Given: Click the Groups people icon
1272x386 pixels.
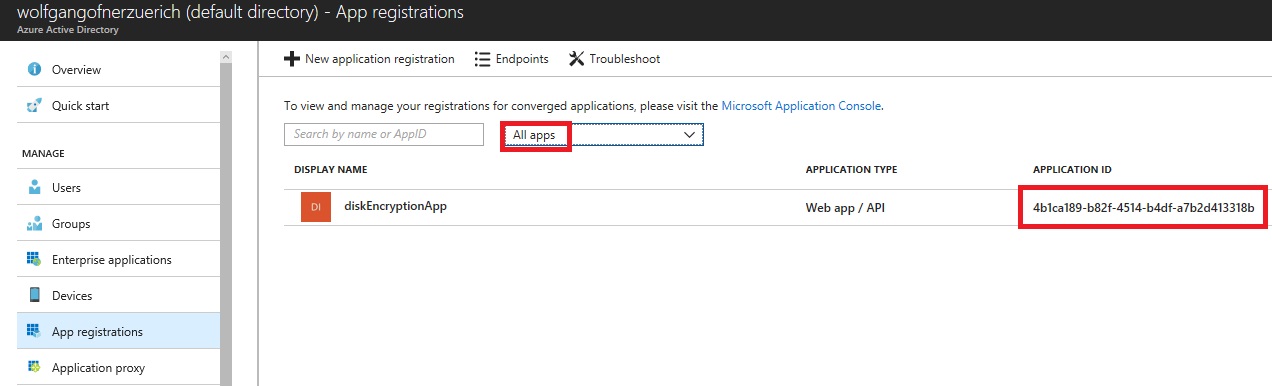Looking at the screenshot, I should coord(34,224).
